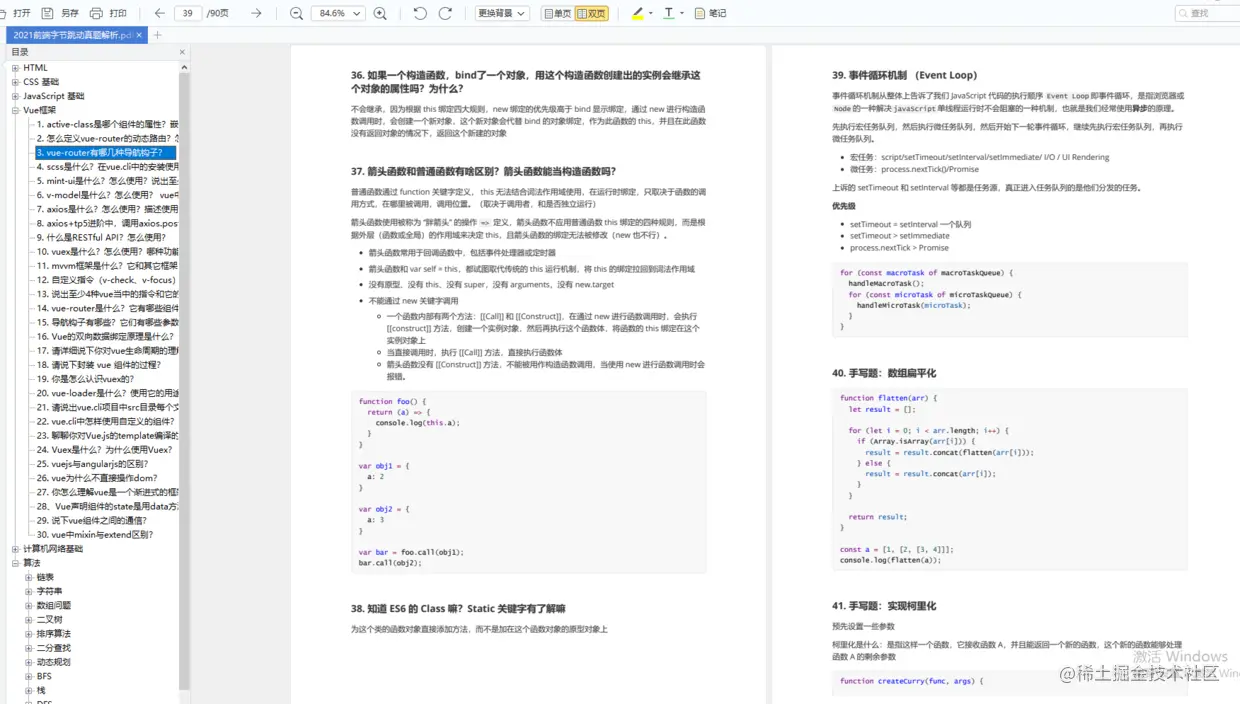Switch to 单页 single page view
Viewport: 1240px width, 704px height.
[x=556, y=13]
